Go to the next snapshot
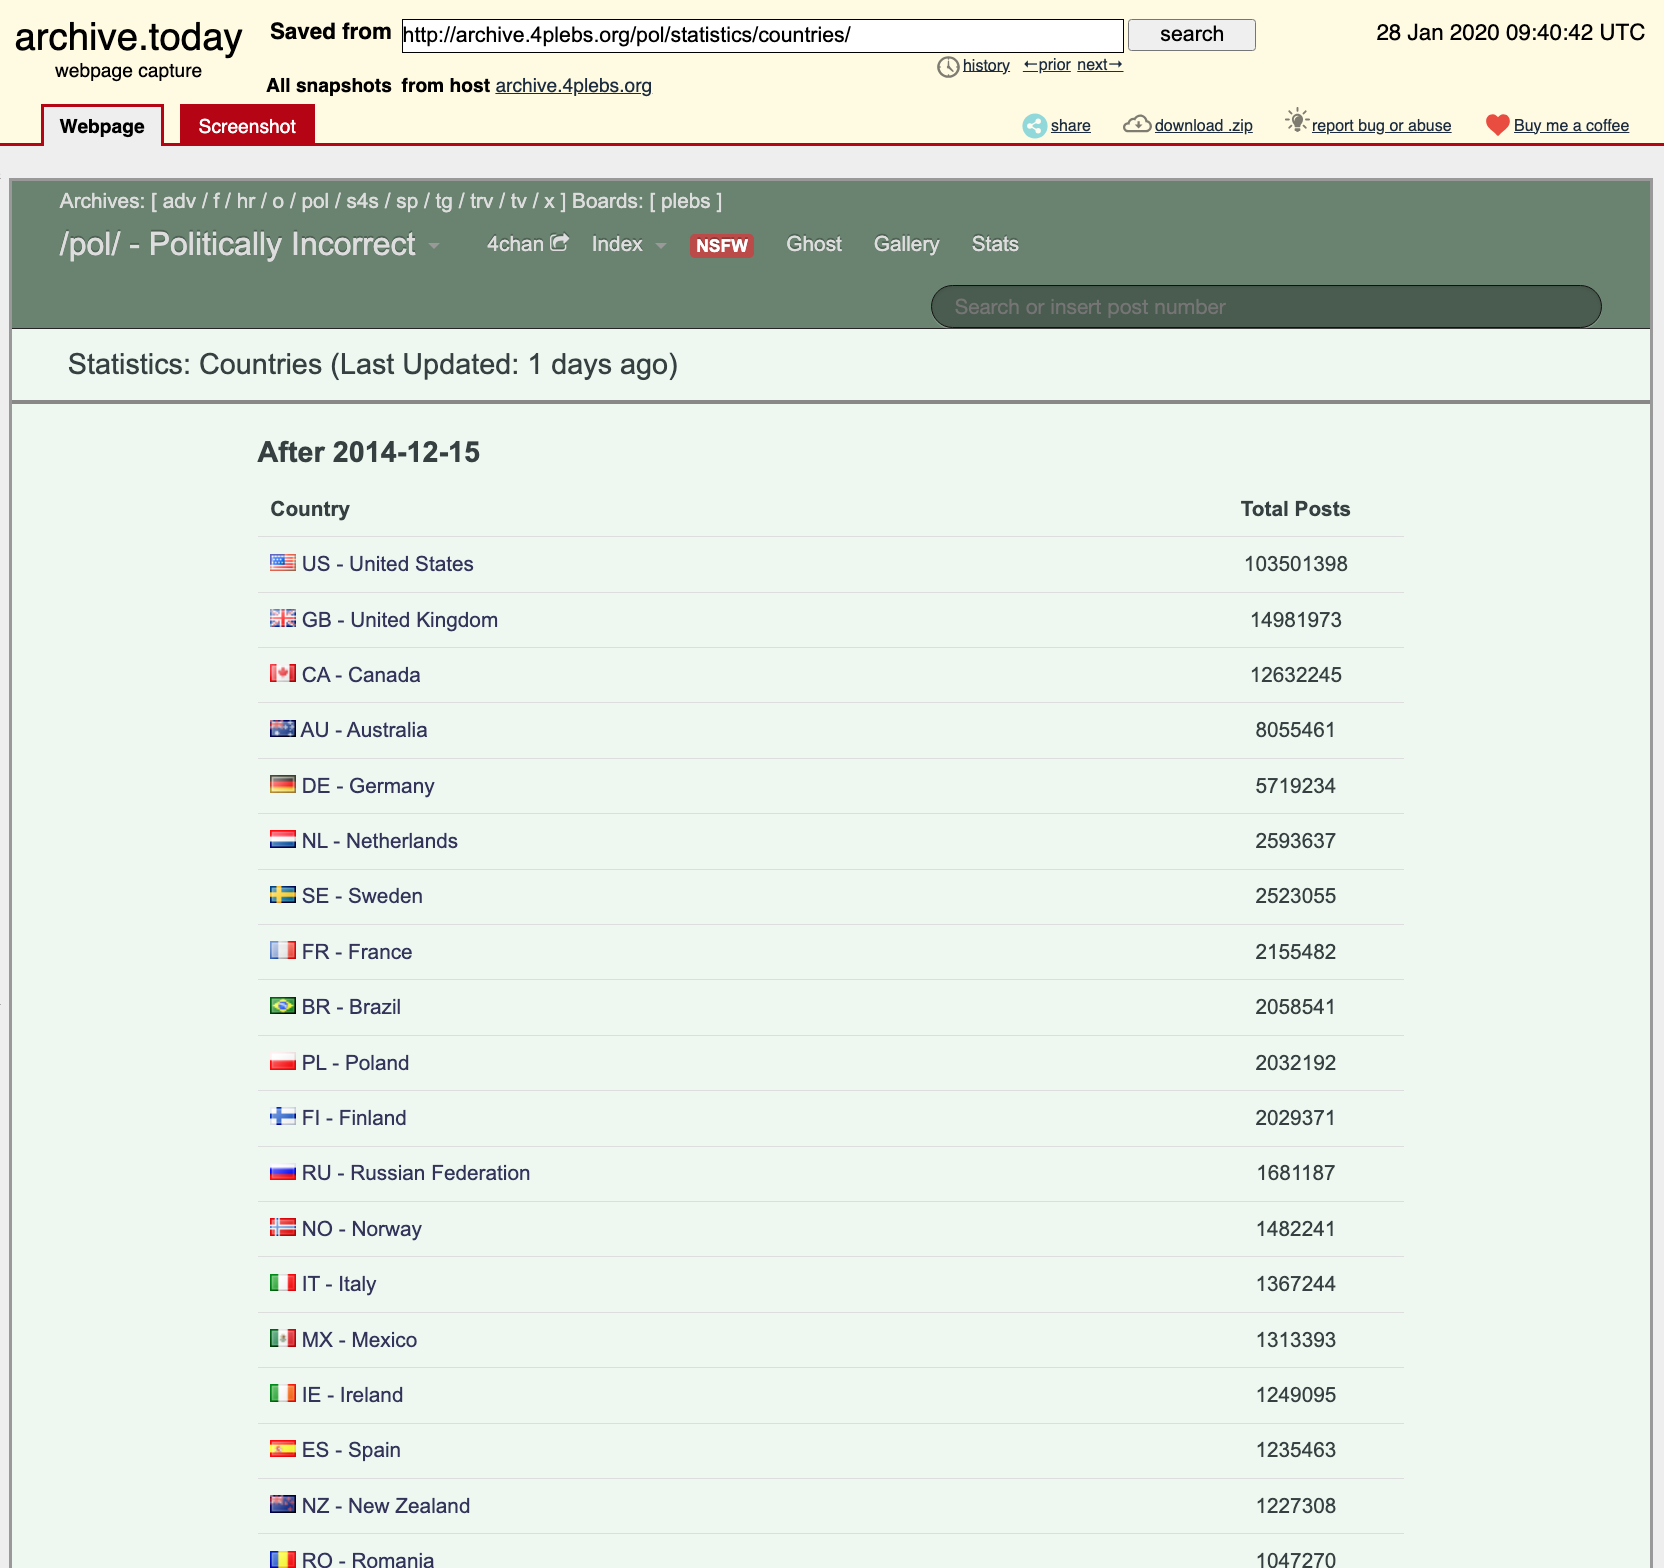 [x=1100, y=64]
